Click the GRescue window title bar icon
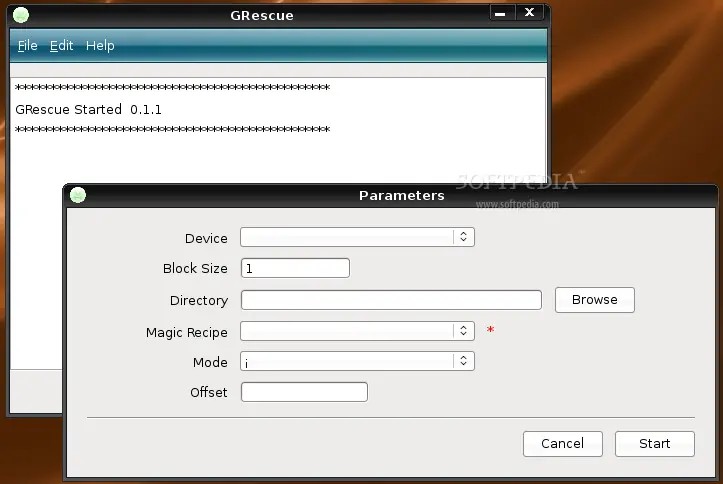 [21, 15]
